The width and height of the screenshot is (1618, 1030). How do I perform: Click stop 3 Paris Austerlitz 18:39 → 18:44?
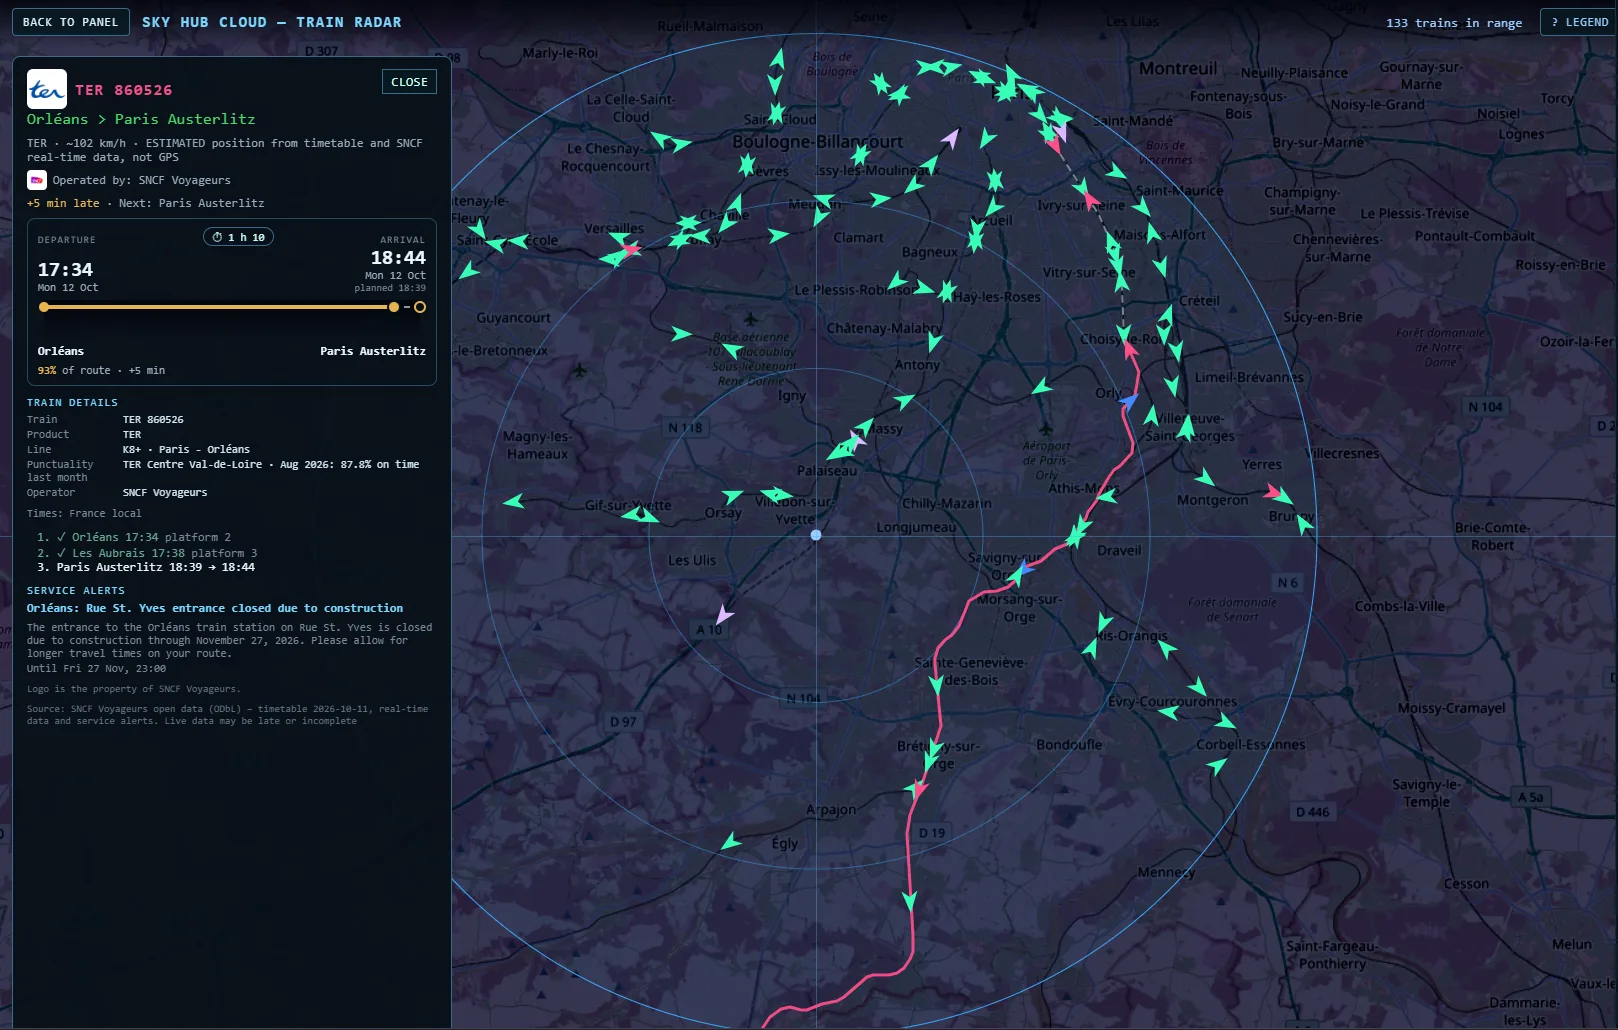(146, 567)
